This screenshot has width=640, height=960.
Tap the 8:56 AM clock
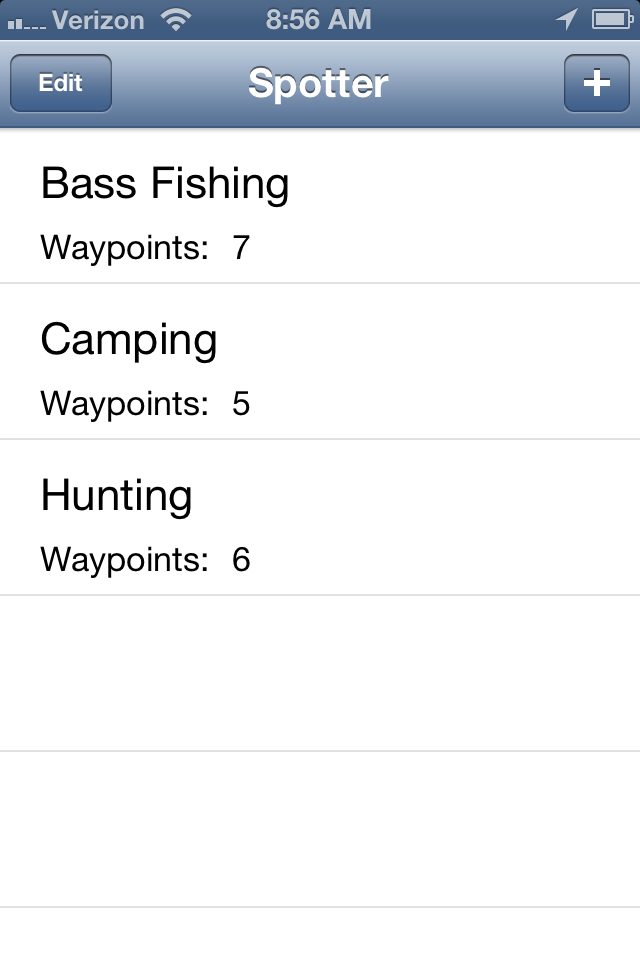[318, 20]
